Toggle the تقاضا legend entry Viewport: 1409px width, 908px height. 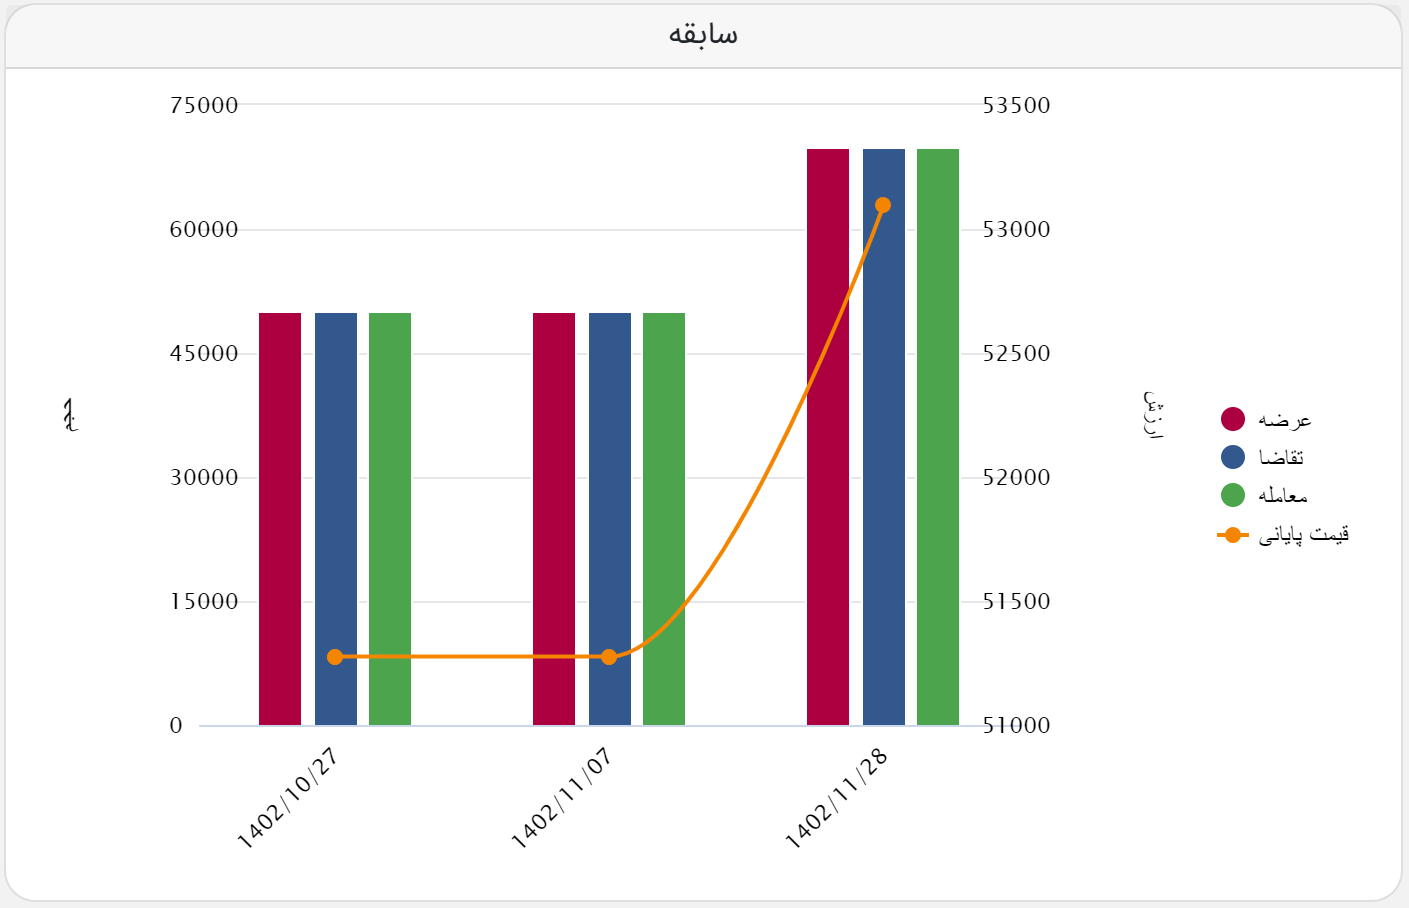click(x=1281, y=458)
